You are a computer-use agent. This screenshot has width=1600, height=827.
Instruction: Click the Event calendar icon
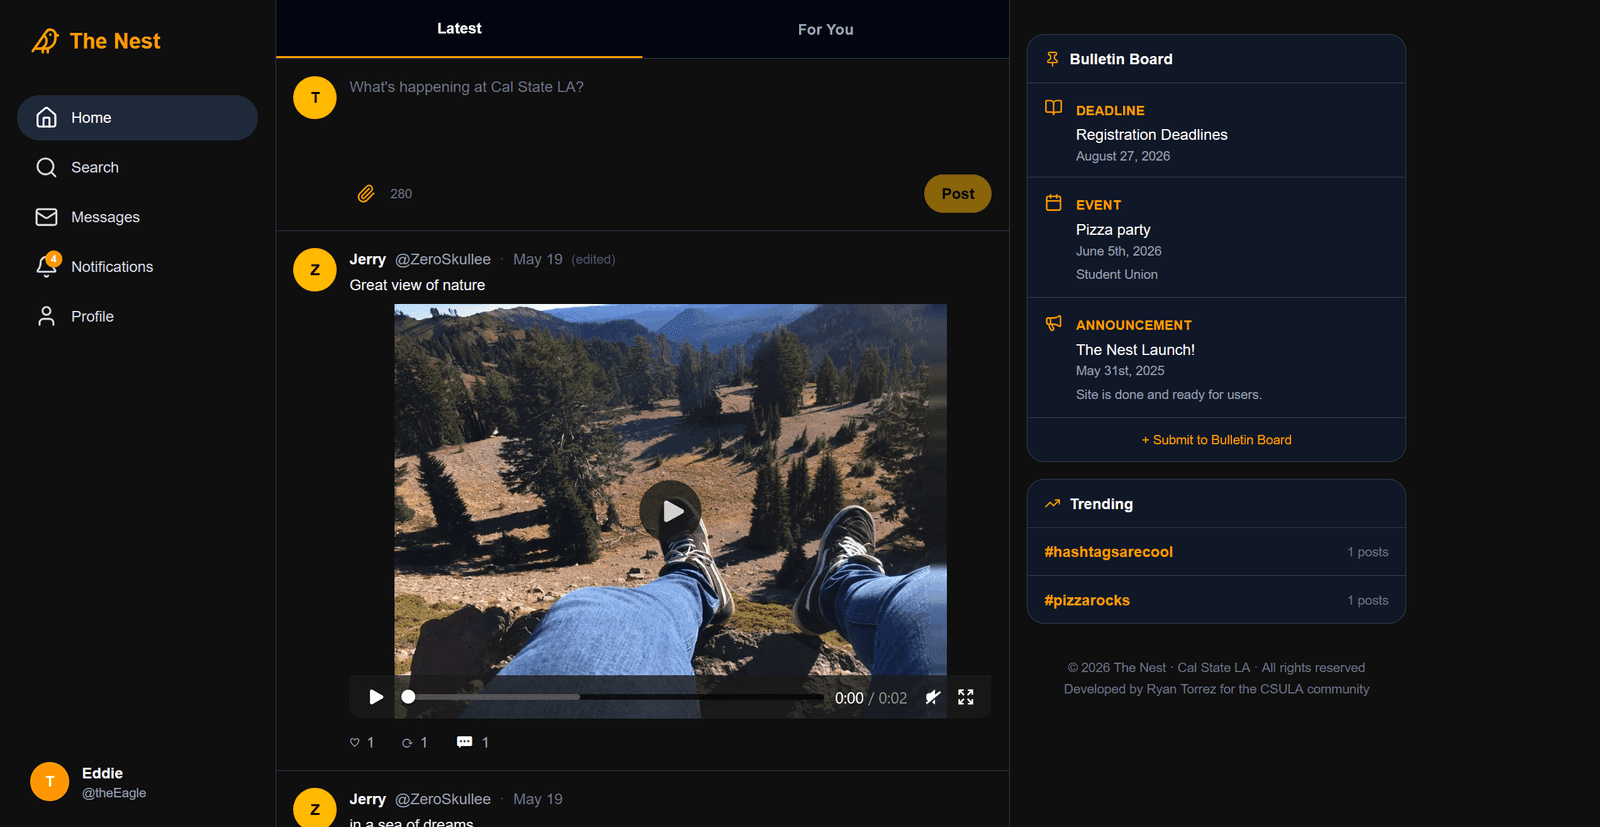pyautogui.click(x=1053, y=203)
